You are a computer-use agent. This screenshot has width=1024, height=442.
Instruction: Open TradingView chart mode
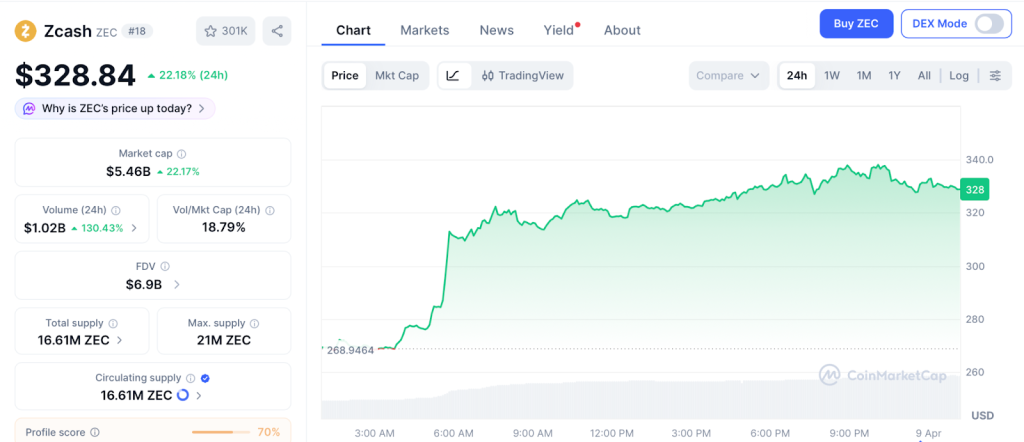tap(523, 76)
